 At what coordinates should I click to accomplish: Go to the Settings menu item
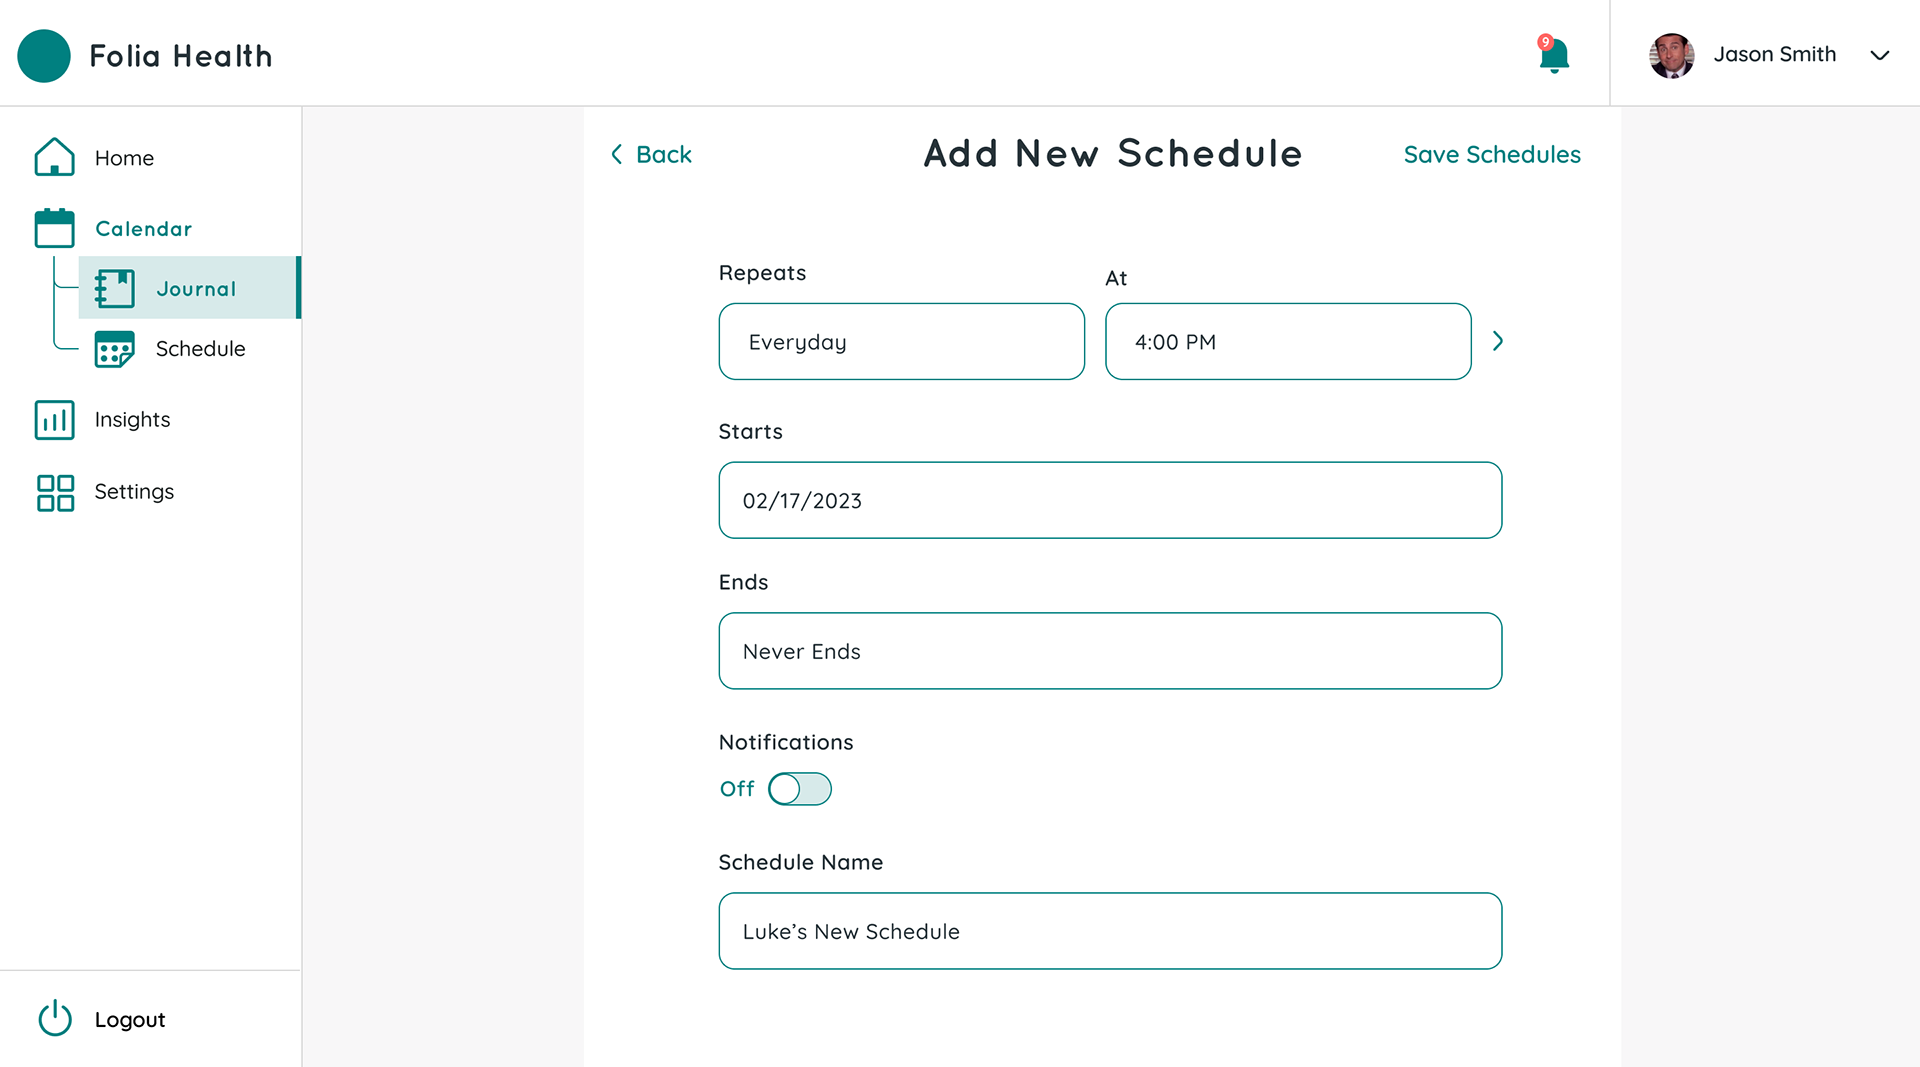coord(134,492)
